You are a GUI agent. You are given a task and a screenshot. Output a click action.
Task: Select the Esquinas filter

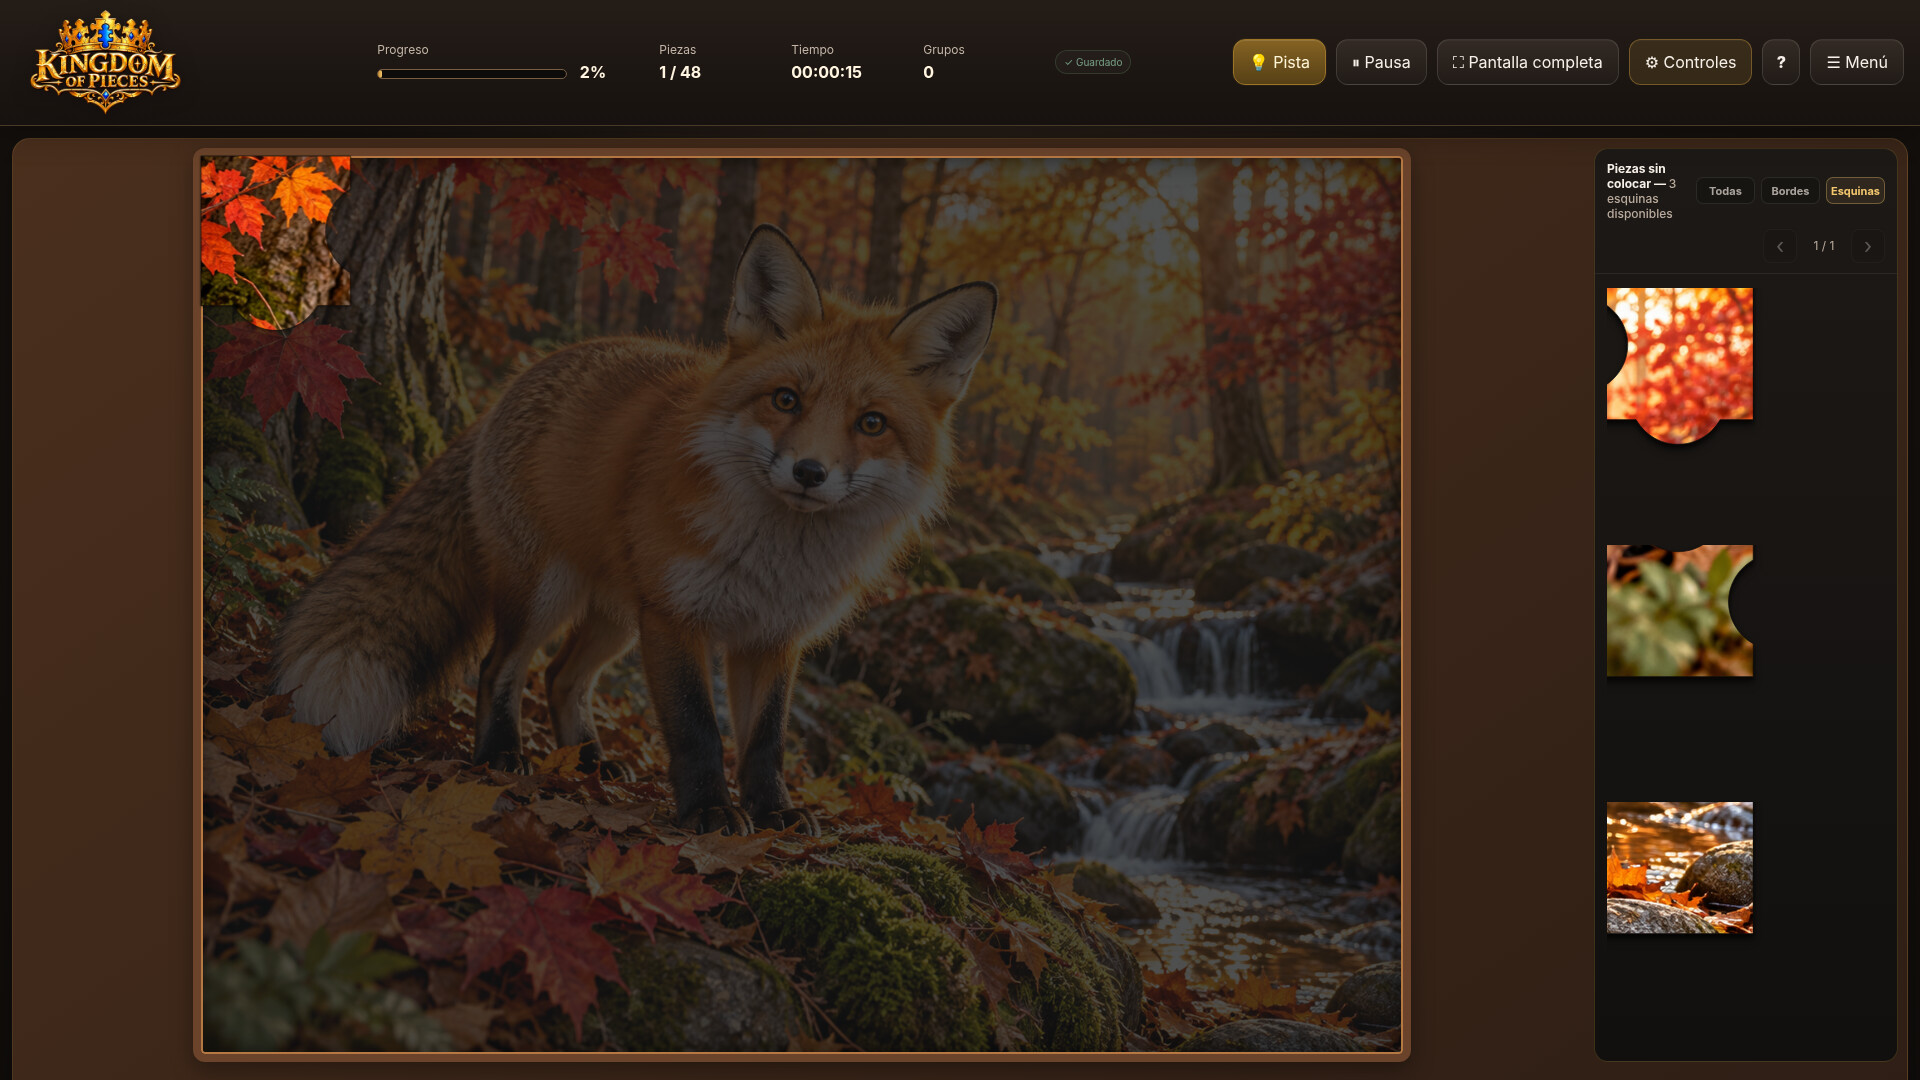[x=1855, y=191]
